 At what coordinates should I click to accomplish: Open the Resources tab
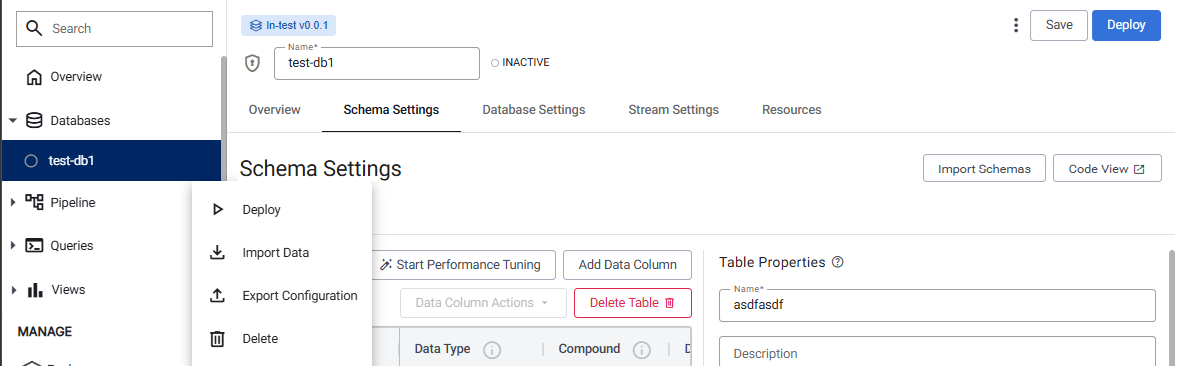(x=792, y=110)
